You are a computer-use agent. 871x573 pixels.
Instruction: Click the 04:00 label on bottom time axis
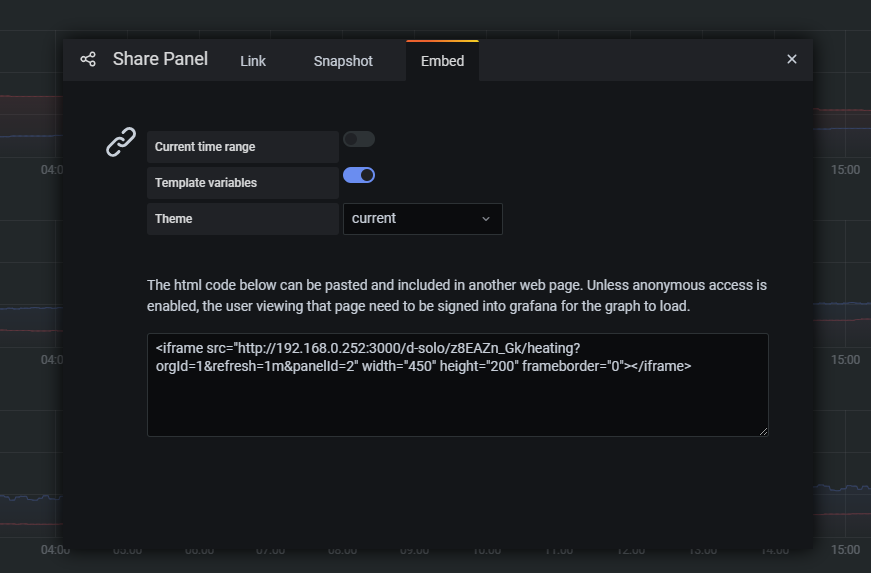(x=55, y=550)
